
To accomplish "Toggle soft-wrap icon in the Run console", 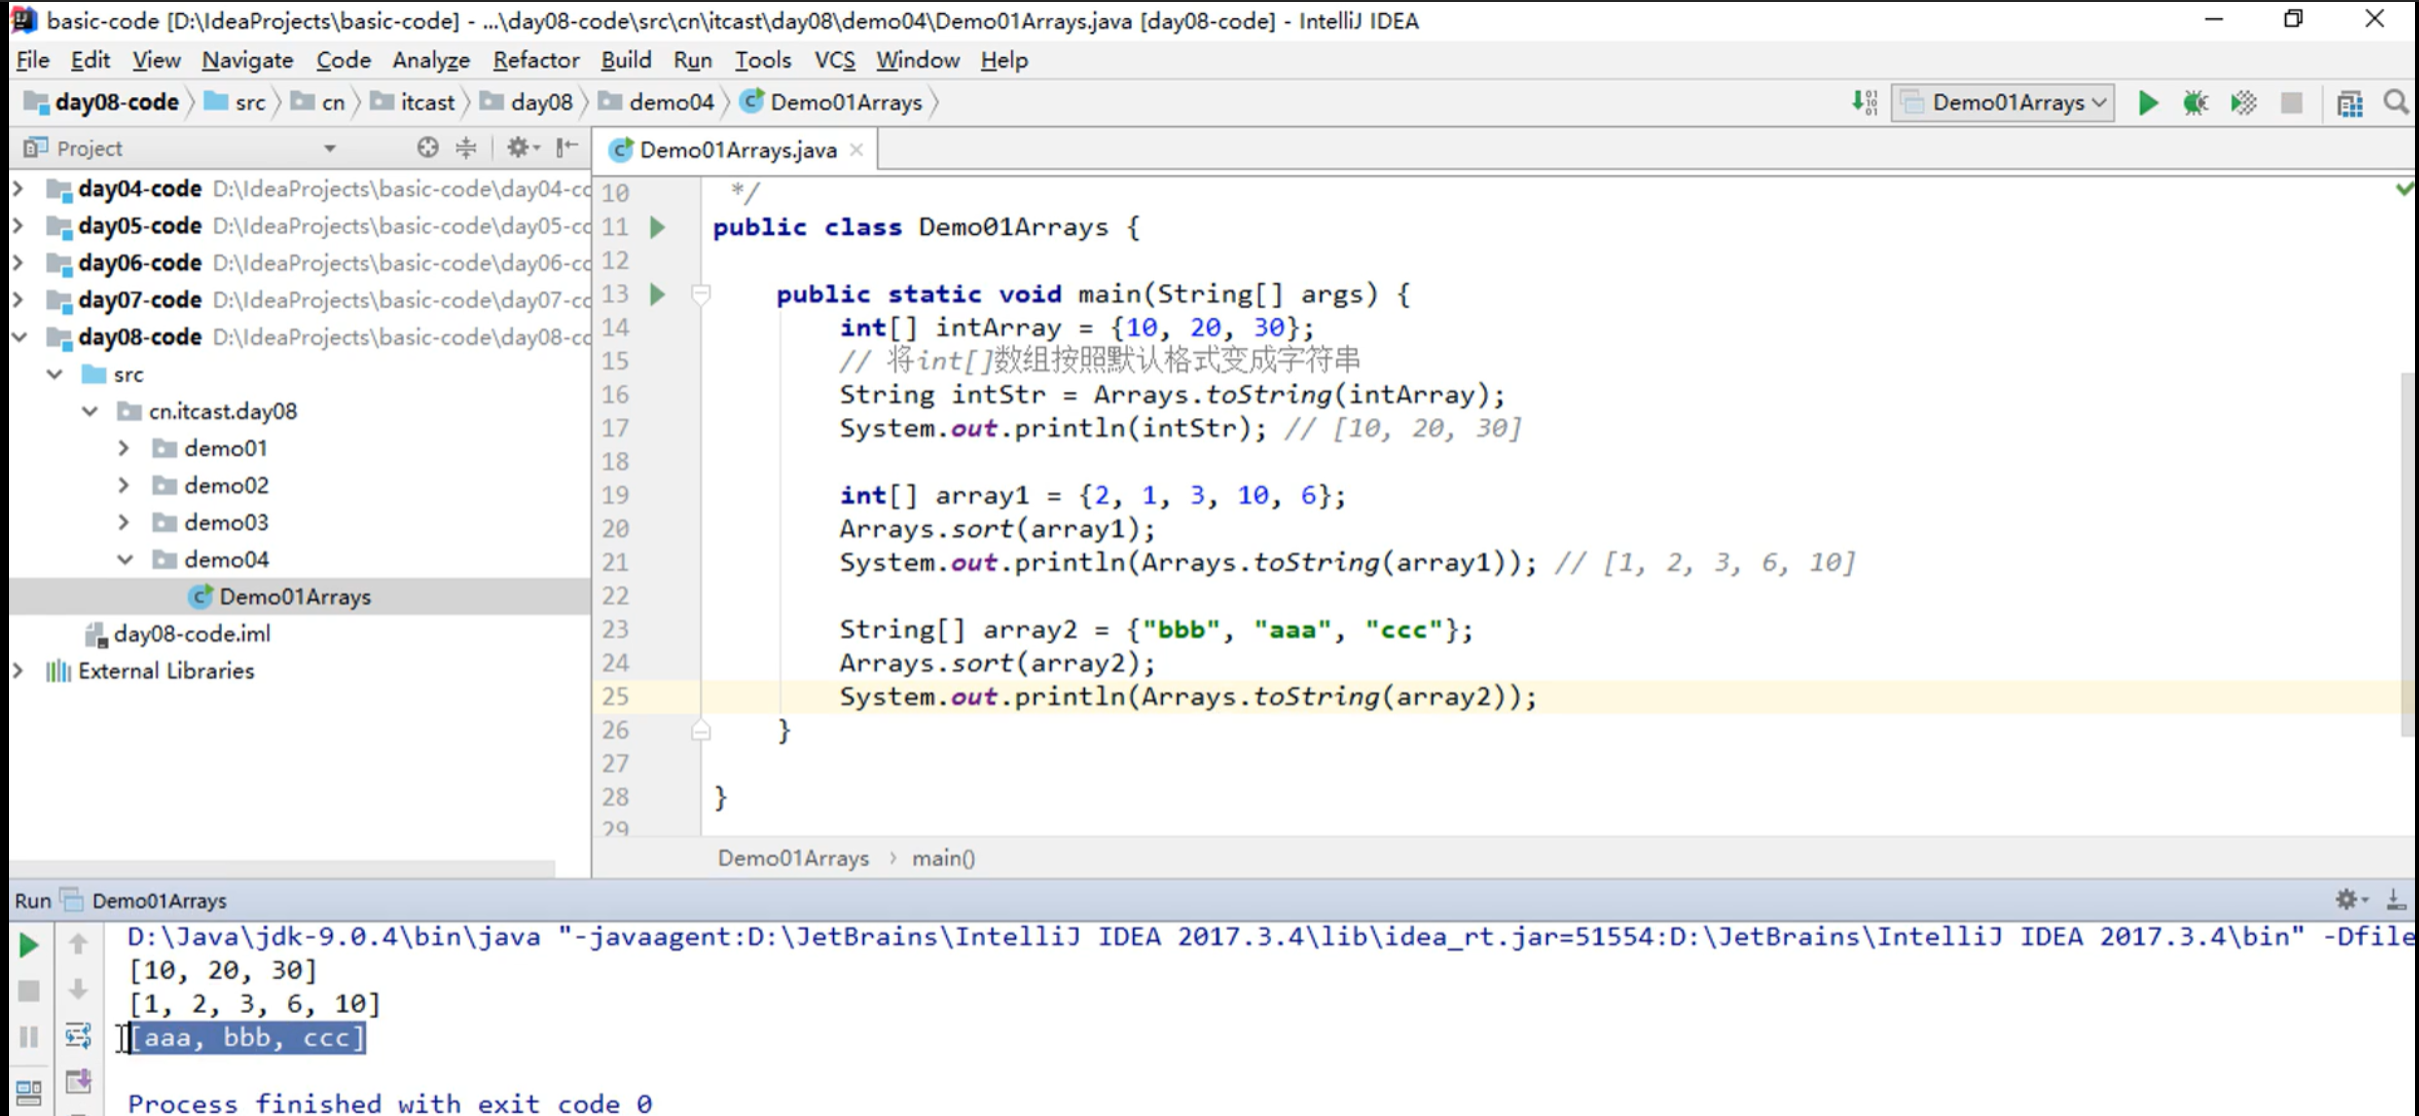I will tap(78, 1036).
